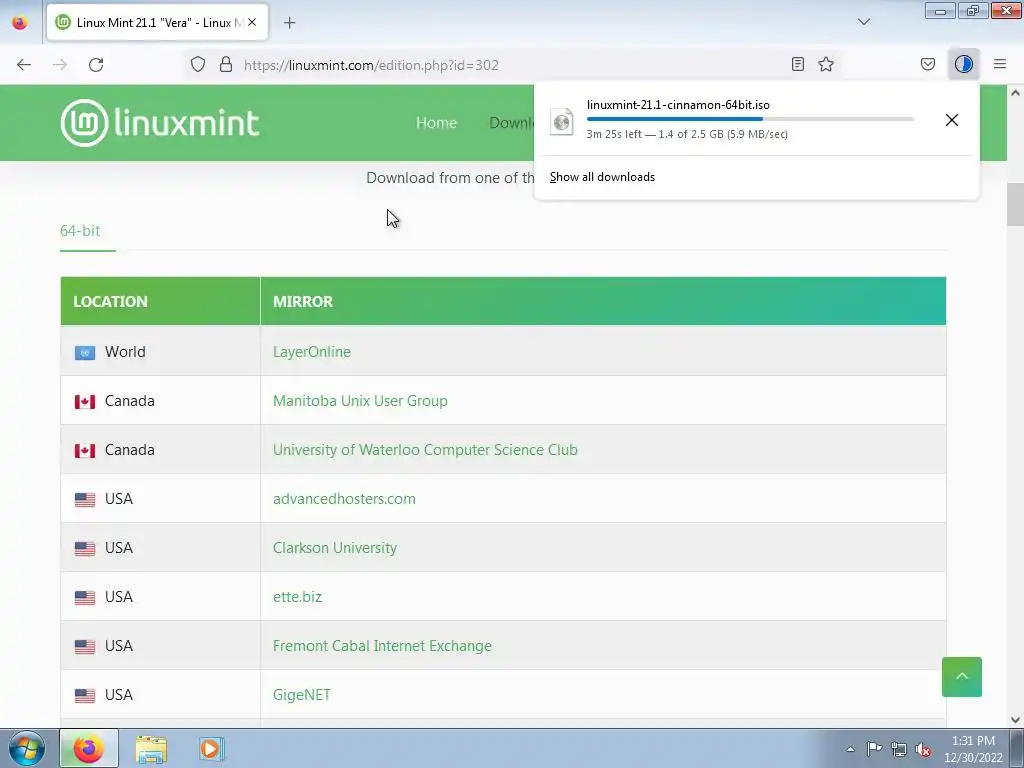Screen dimensions: 1024x768
Task: Click the muted volume tray icon
Action: tap(923, 749)
